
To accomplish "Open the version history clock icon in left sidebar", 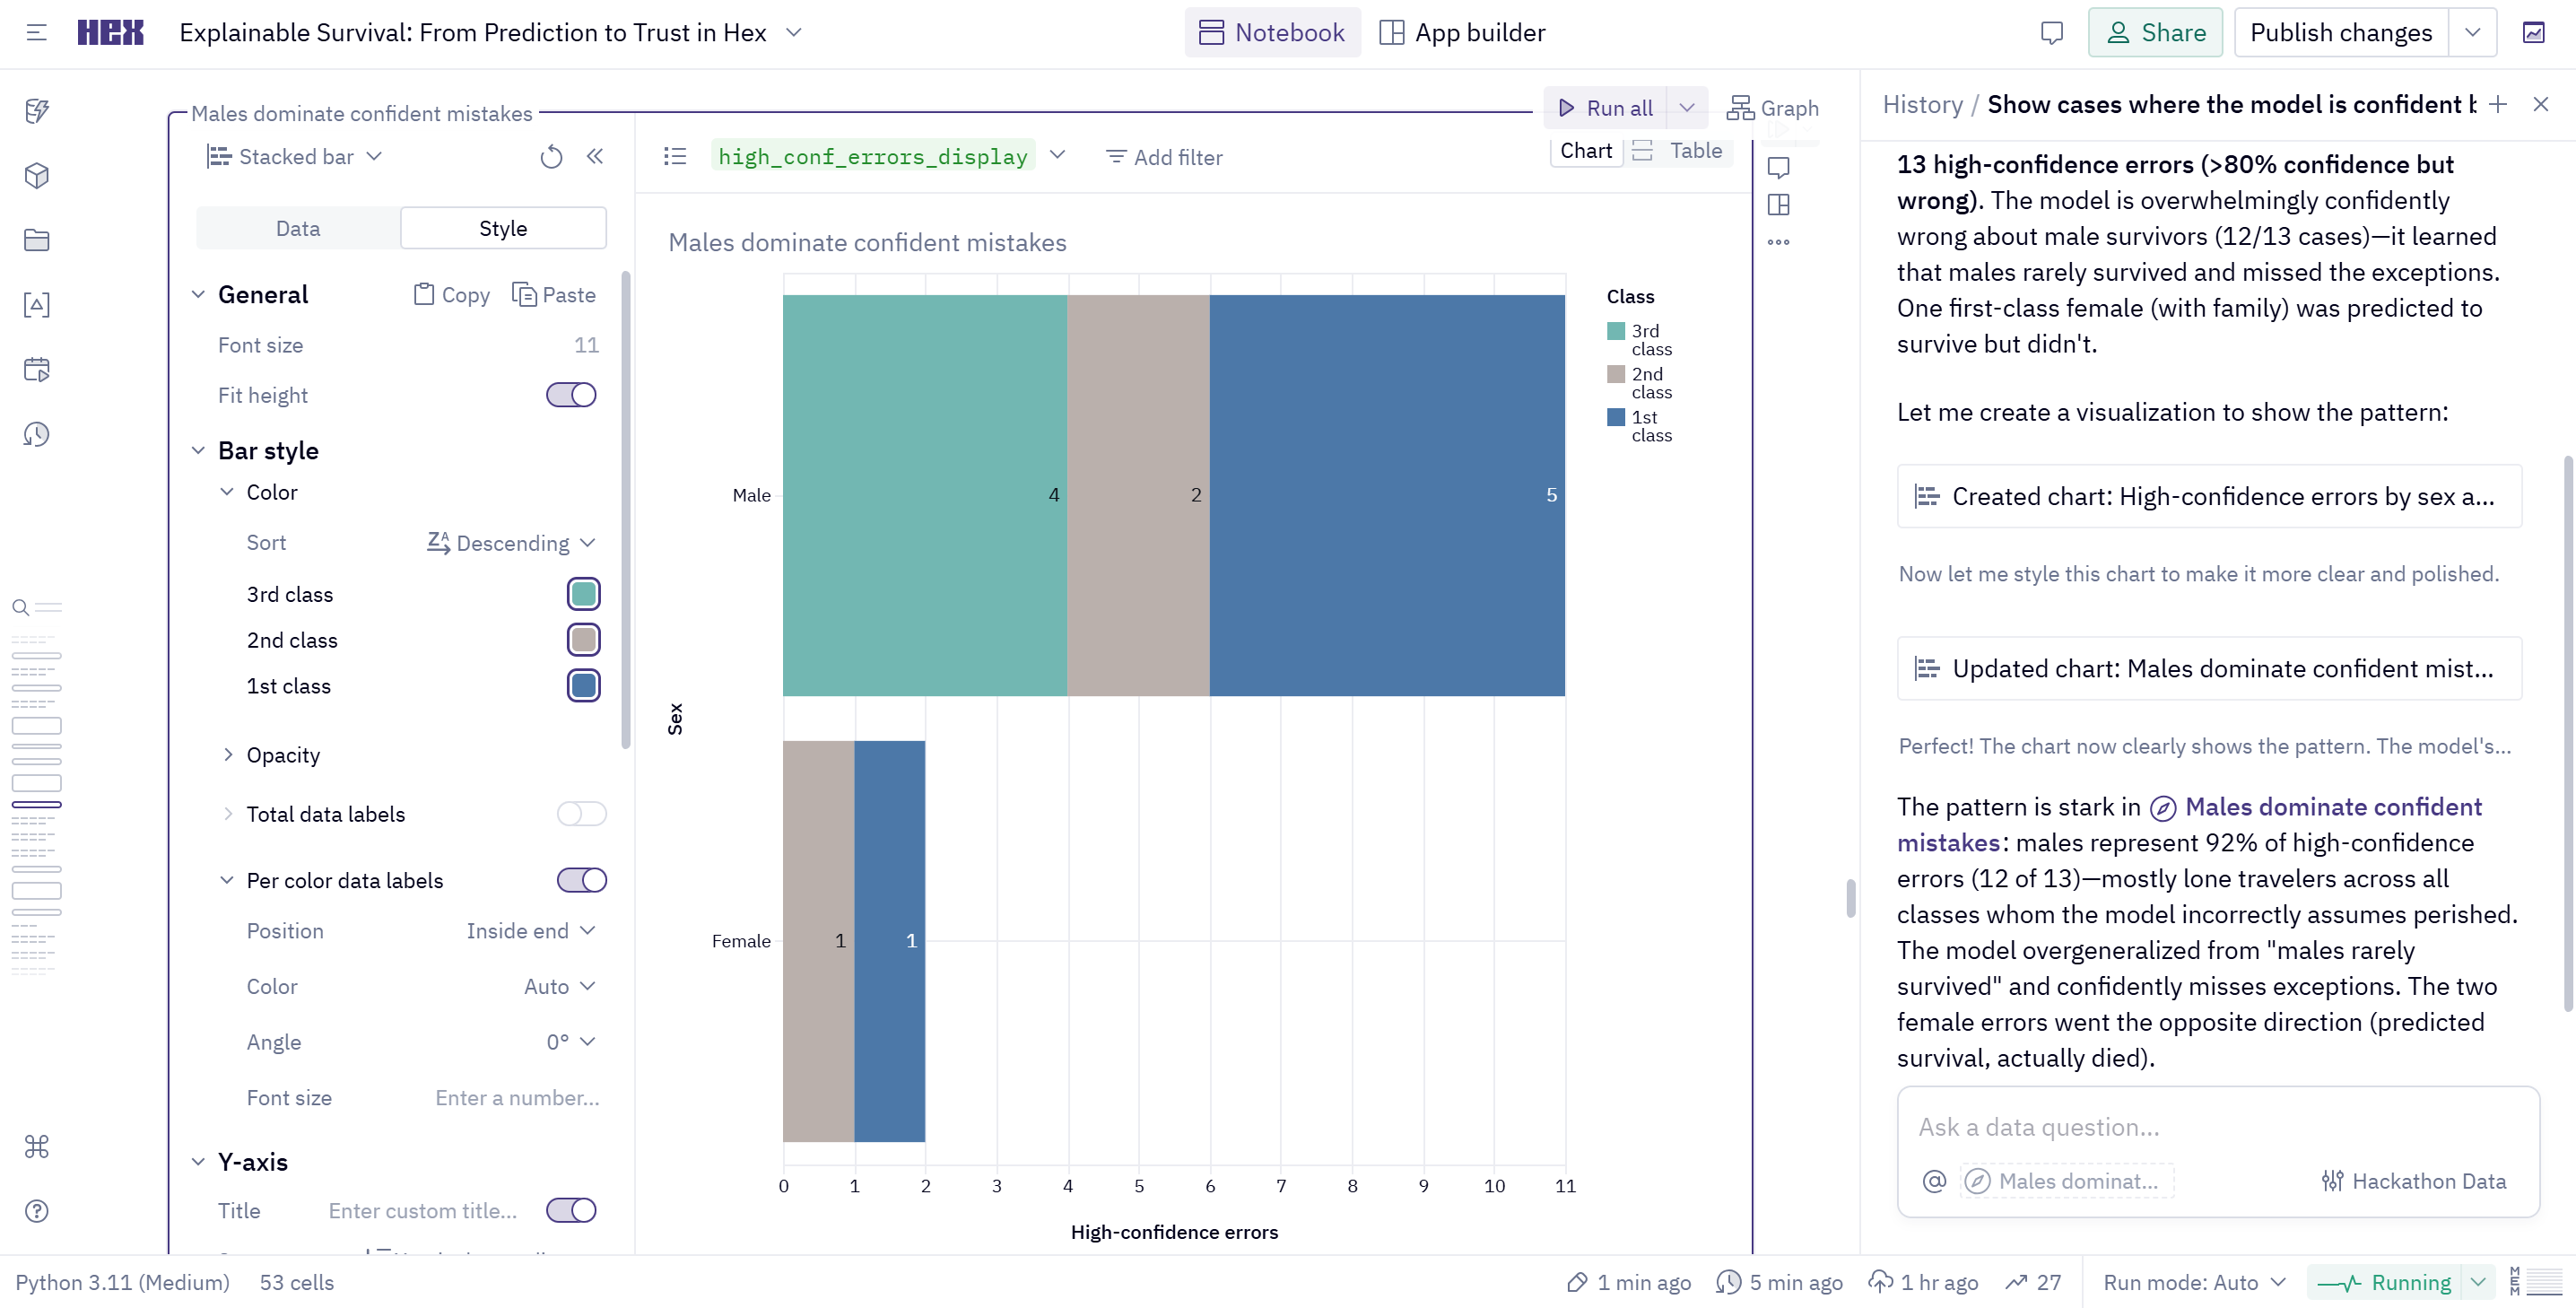I will [37, 434].
